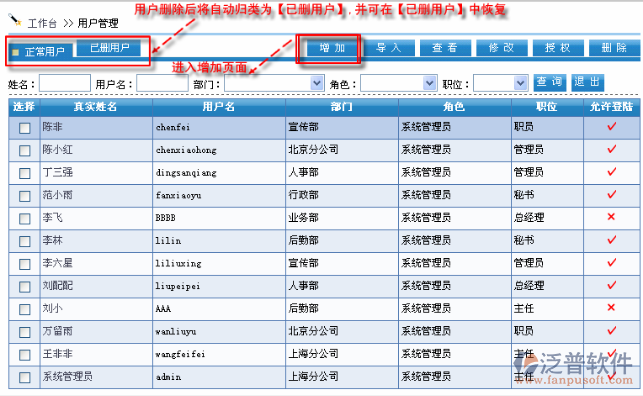
Task: Expand the 角色 dropdown list
Action: click(x=399, y=83)
